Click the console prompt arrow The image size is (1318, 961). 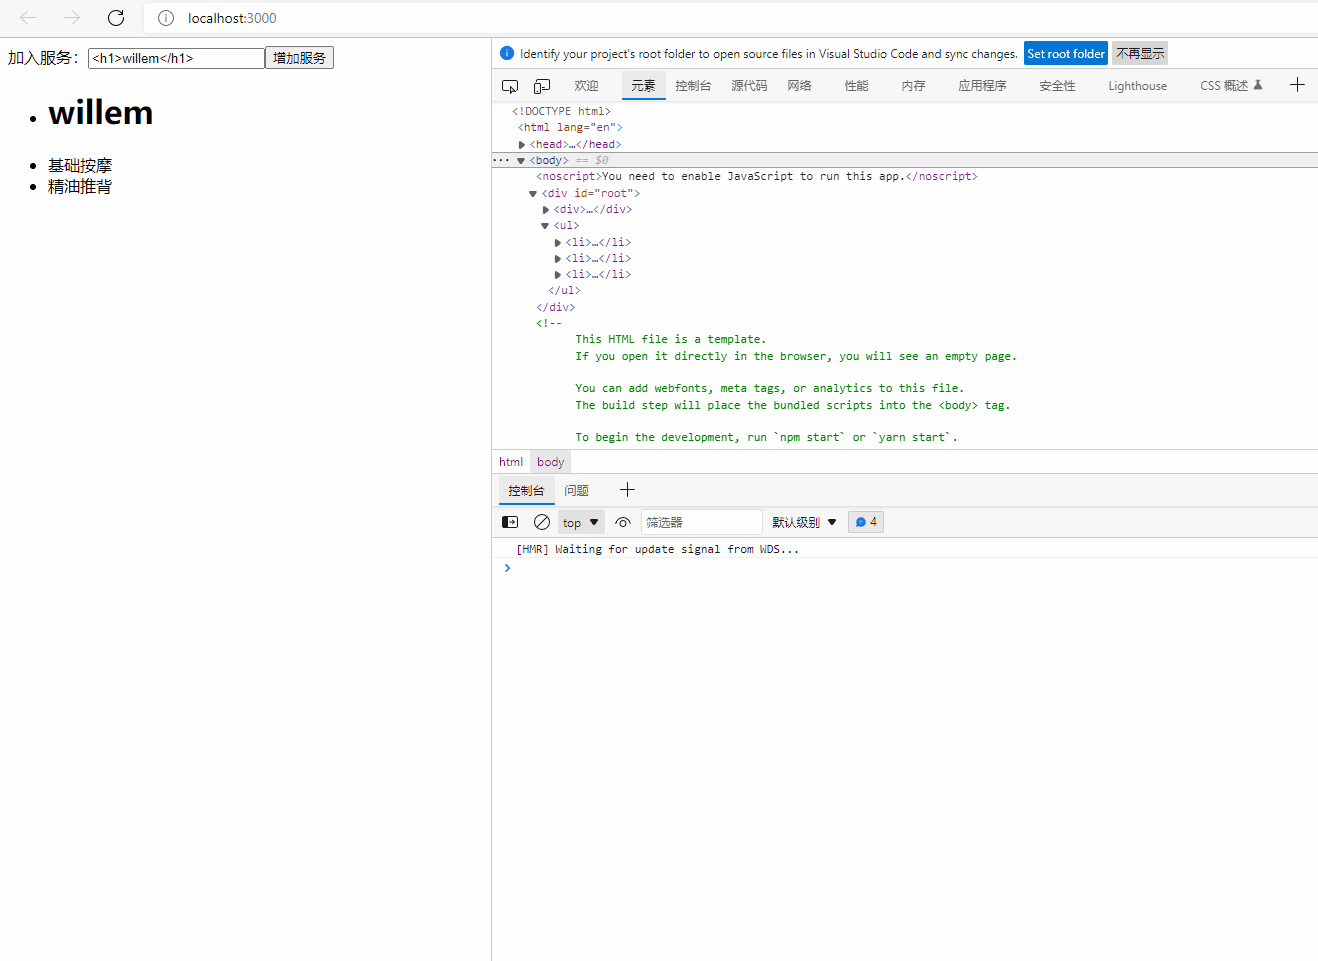[508, 568]
